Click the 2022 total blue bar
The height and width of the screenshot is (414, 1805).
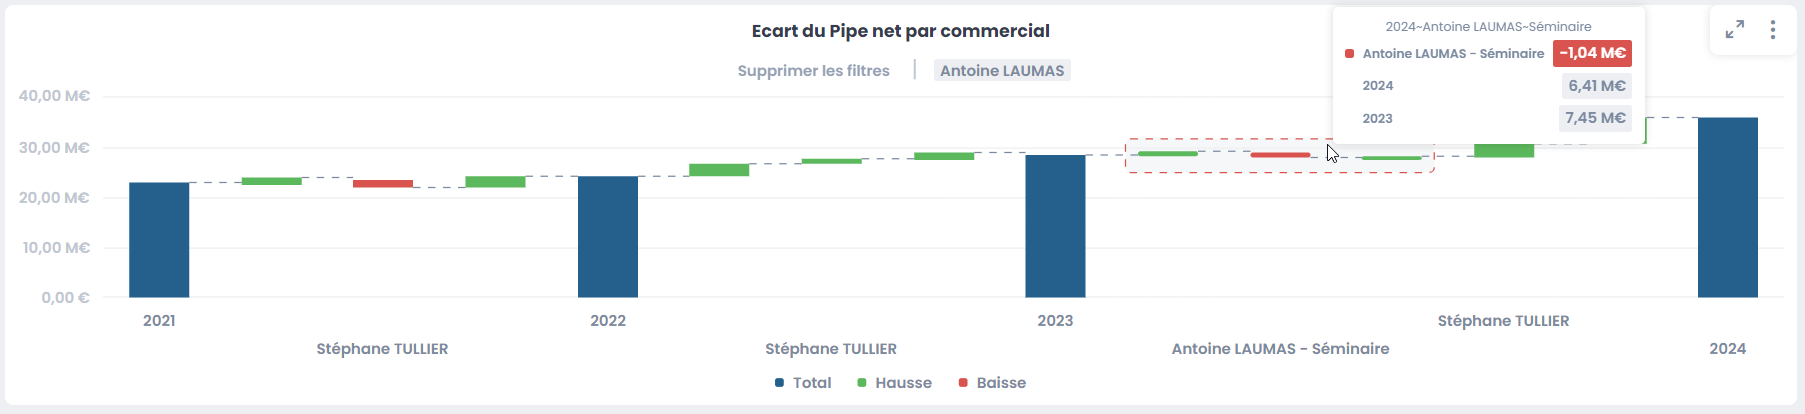point(608,237)
